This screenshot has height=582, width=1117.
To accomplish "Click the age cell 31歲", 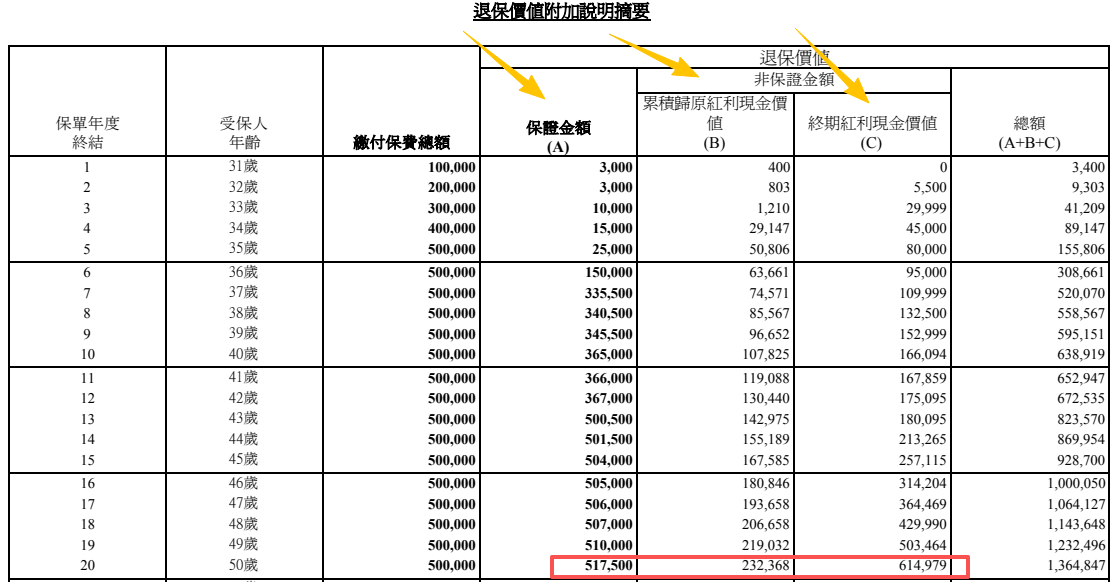I will click(x=244, y=167).
